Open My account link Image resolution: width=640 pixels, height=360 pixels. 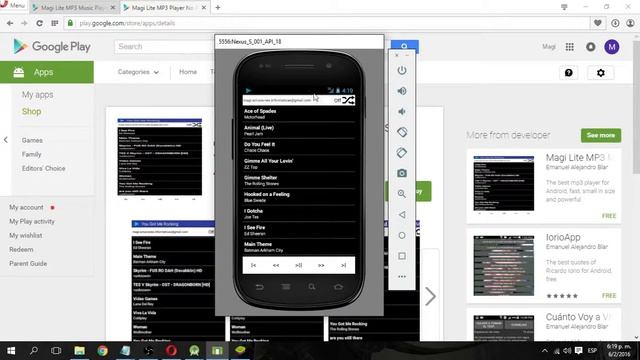click(x=26, y=207)
